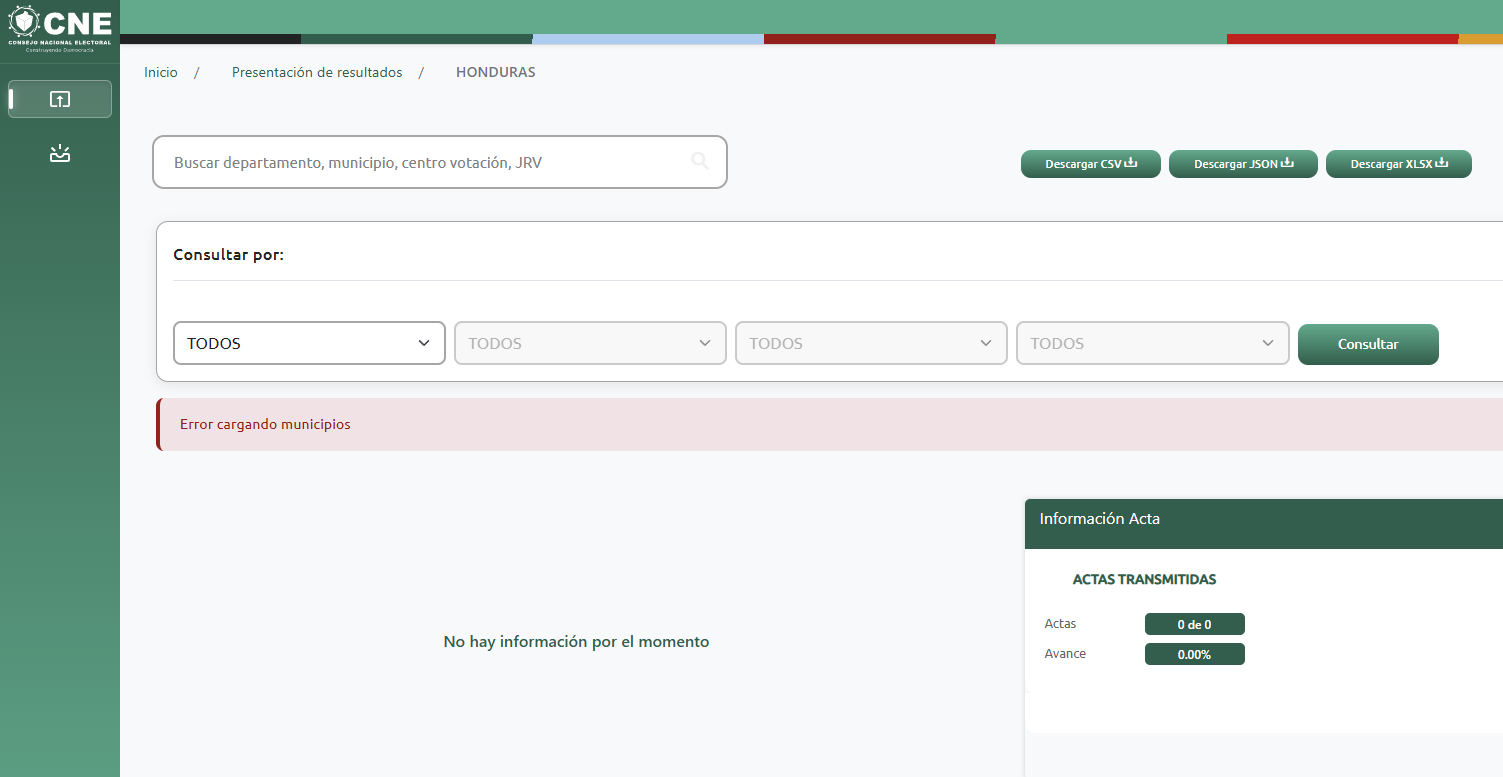Click the Consultar button
1503x777 pixels.
1367,344
